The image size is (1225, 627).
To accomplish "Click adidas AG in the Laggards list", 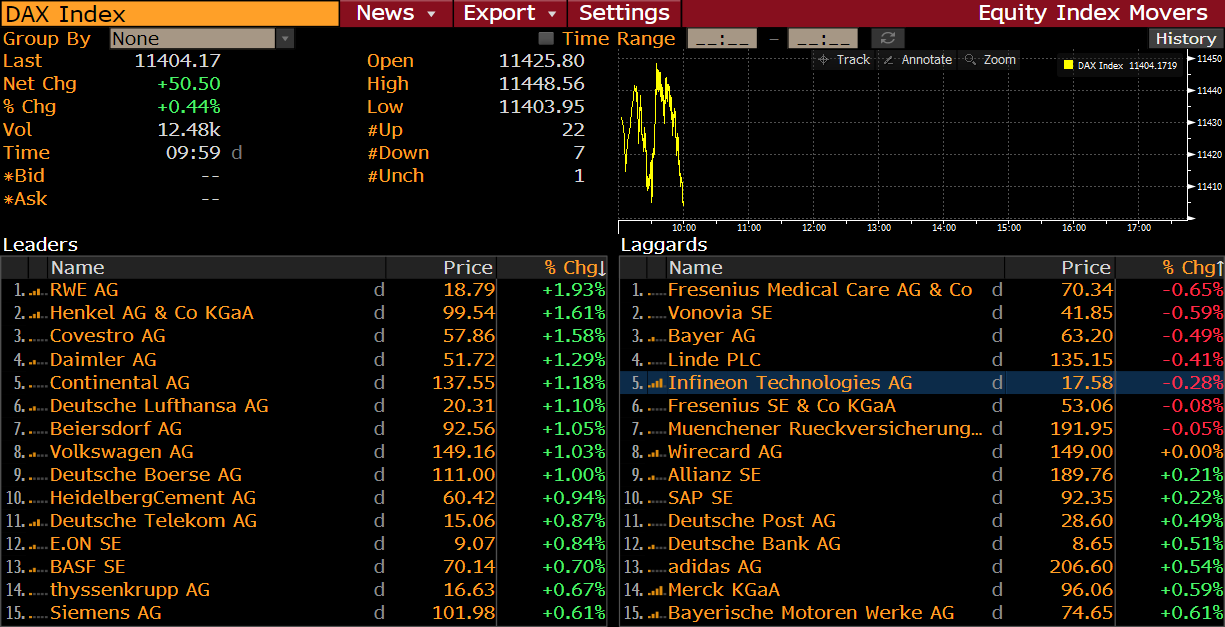I will [x=715, y=566].
